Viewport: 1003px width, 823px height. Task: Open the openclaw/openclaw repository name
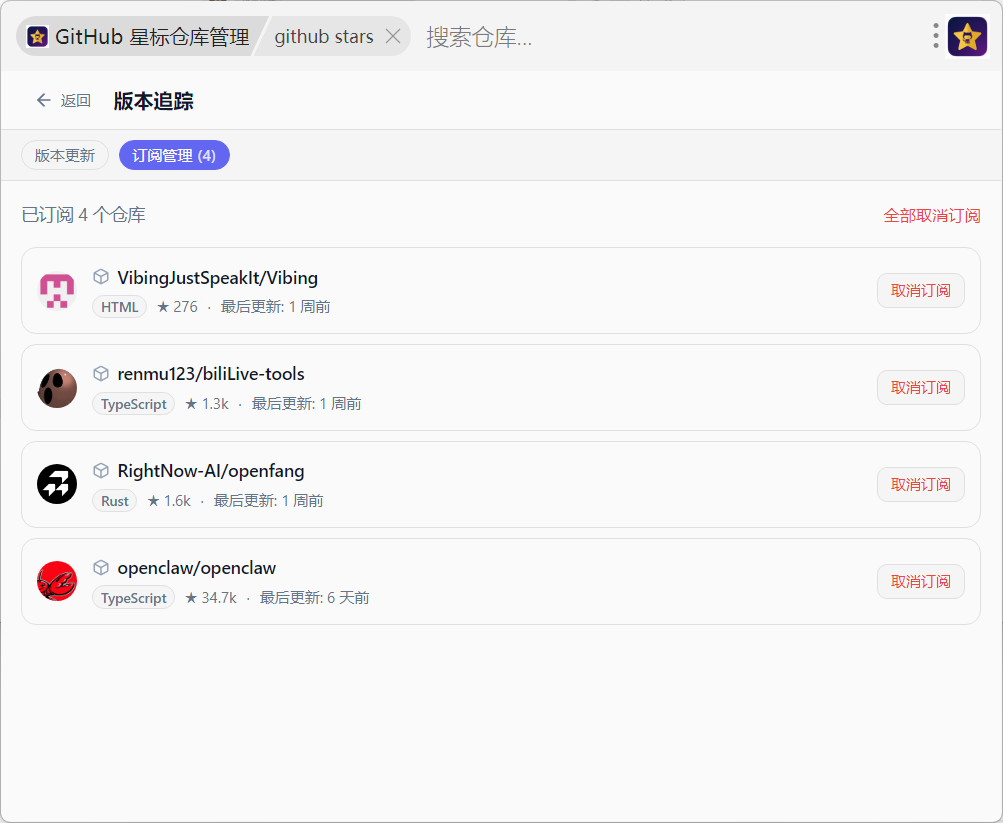197,568
